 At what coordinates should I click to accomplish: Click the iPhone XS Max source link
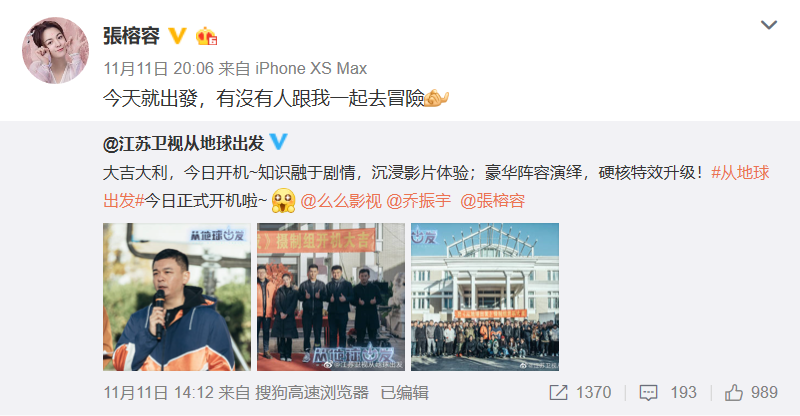[x=311, y=68]
